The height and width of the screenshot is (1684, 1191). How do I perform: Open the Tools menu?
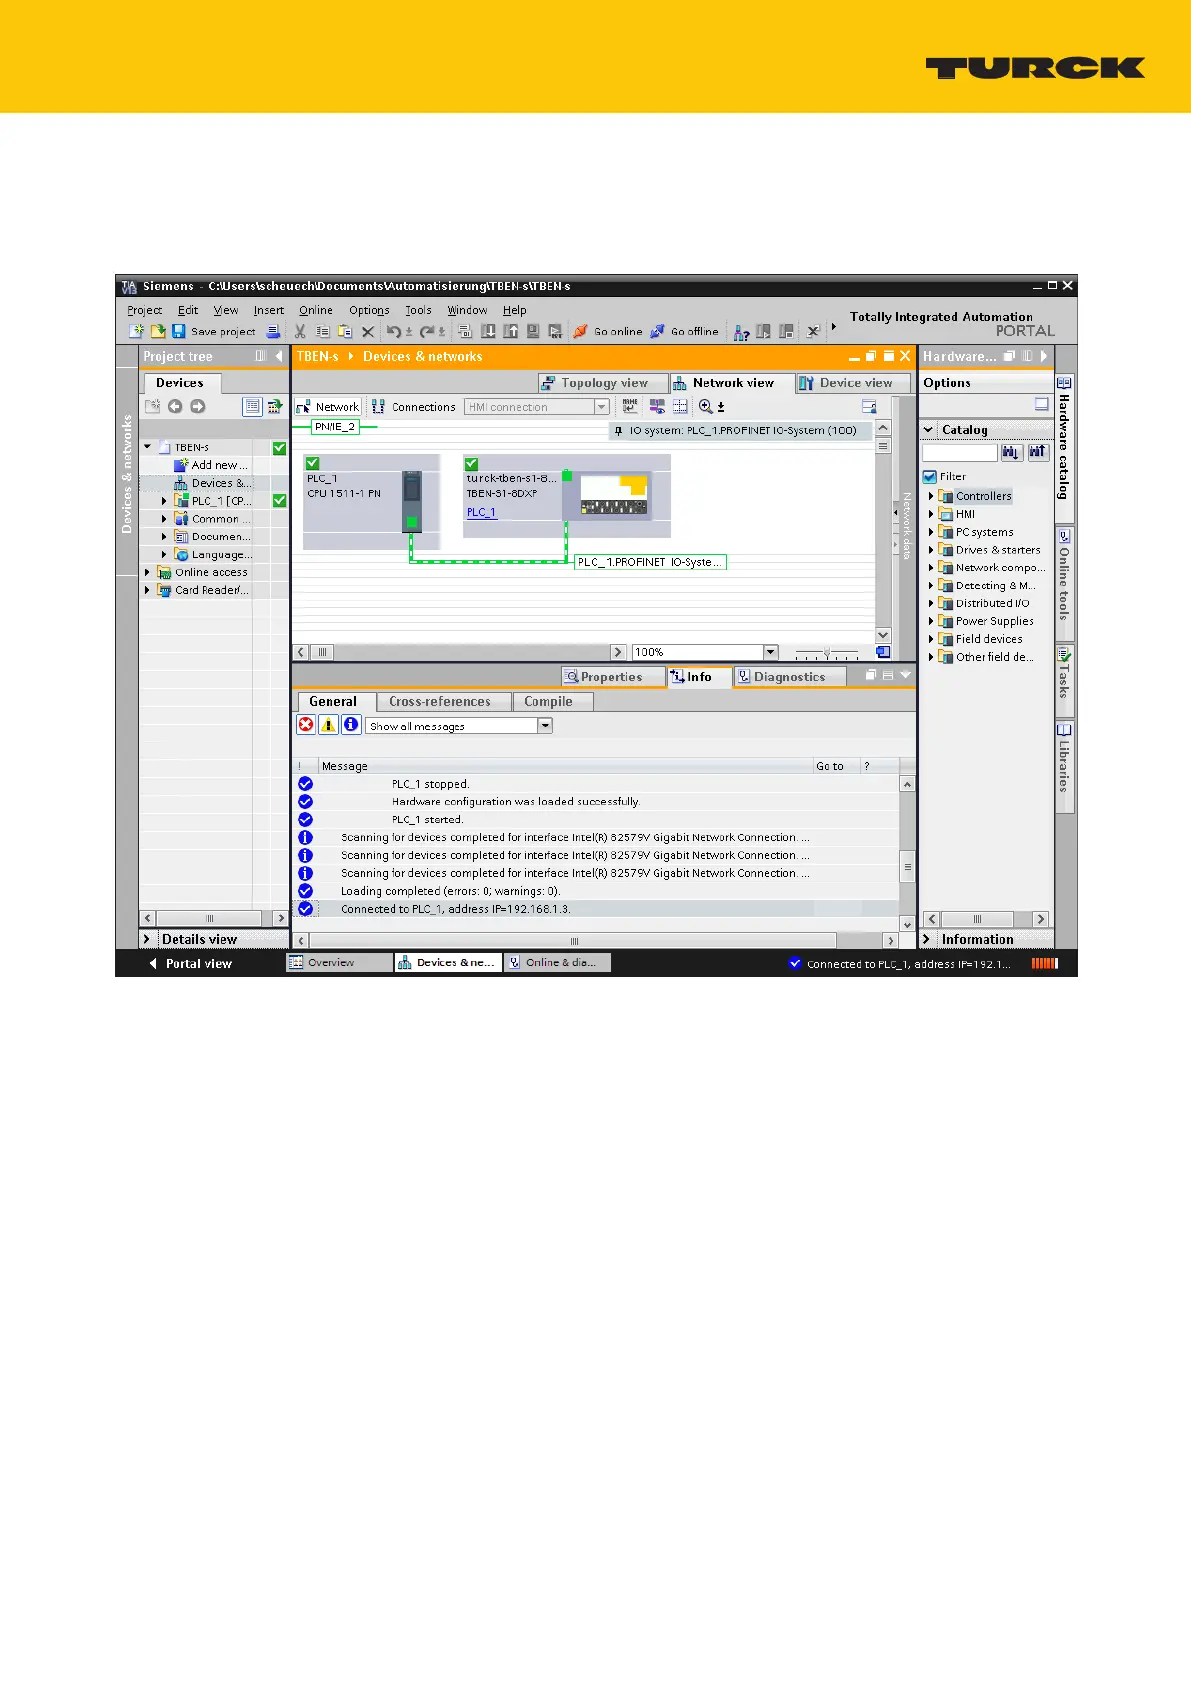418,310
